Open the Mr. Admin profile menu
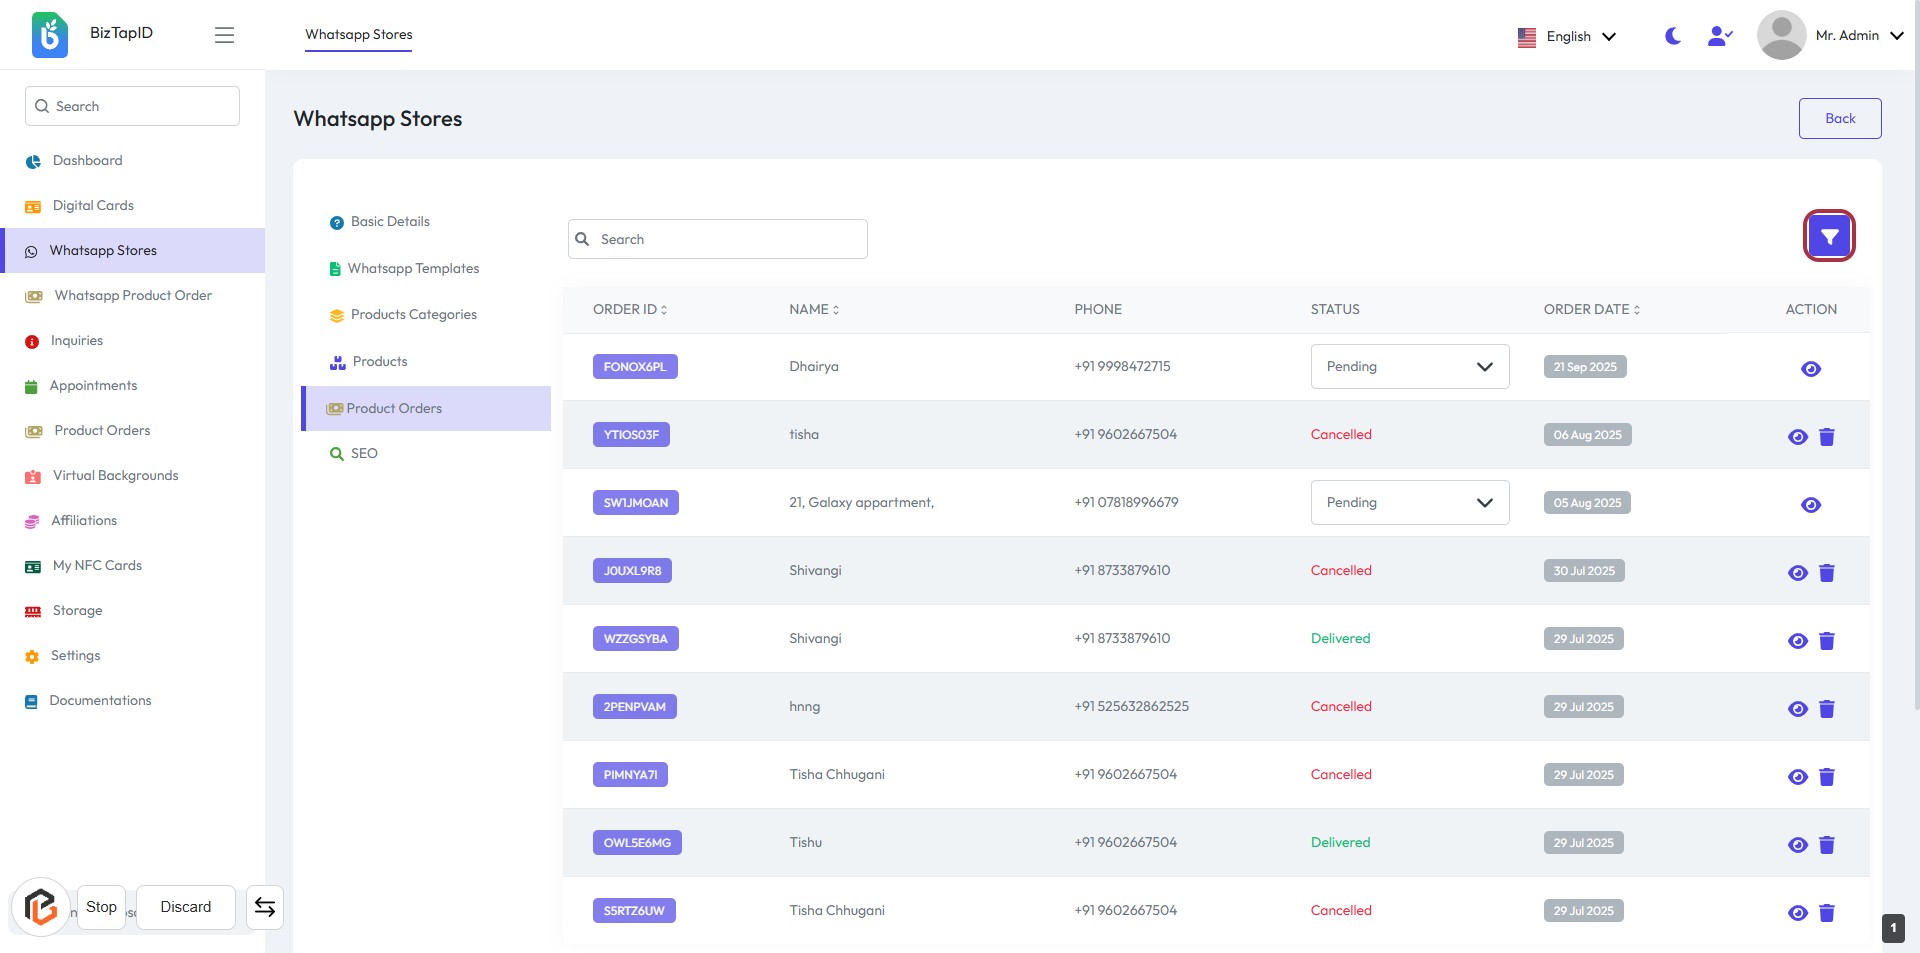The width and height of the screenshot is (1920, 953). tap(1830, 36)
